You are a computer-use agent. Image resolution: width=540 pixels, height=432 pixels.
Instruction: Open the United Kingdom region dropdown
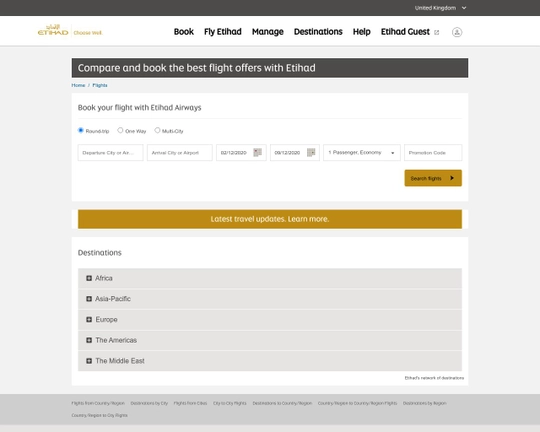click(x=440, y=8)
